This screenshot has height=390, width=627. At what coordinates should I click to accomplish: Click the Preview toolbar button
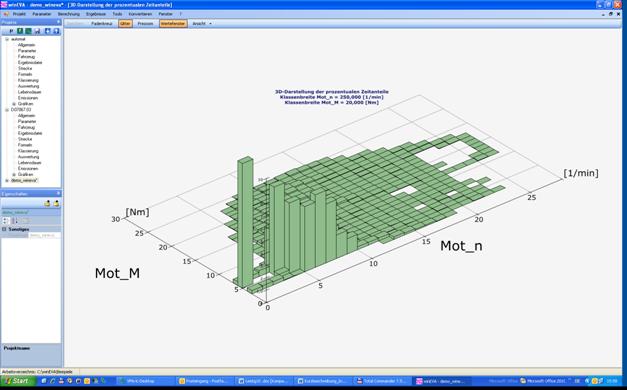point(145,24)
